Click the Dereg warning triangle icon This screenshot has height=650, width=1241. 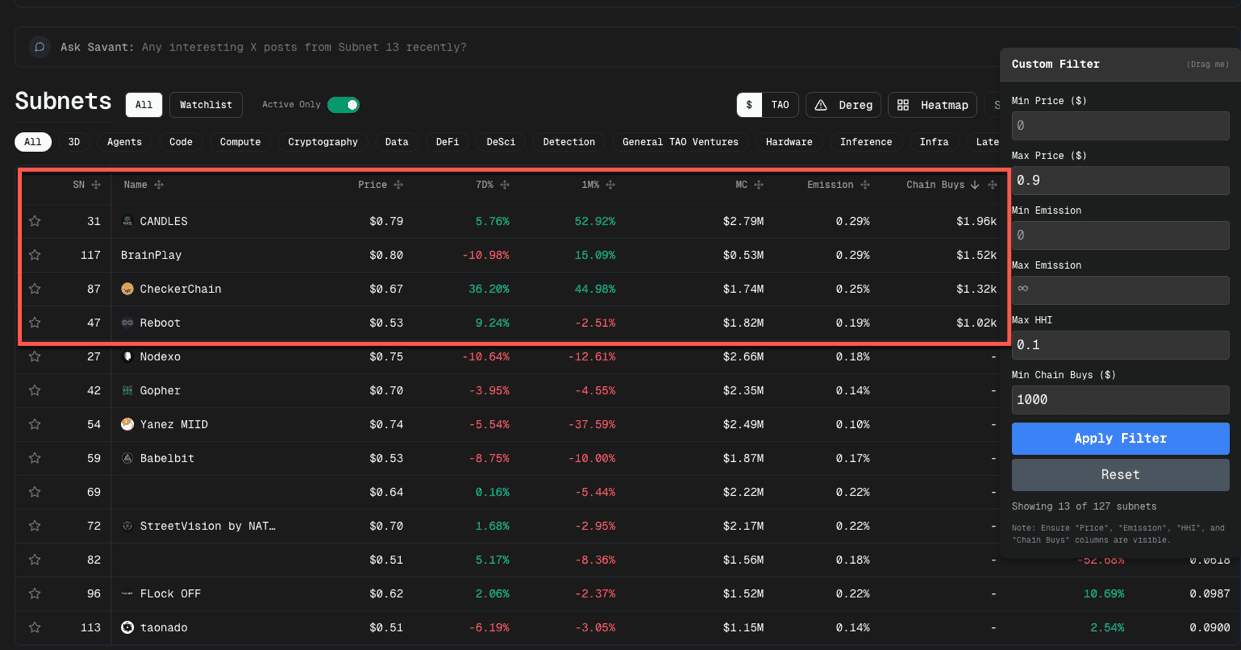point(821,105)
